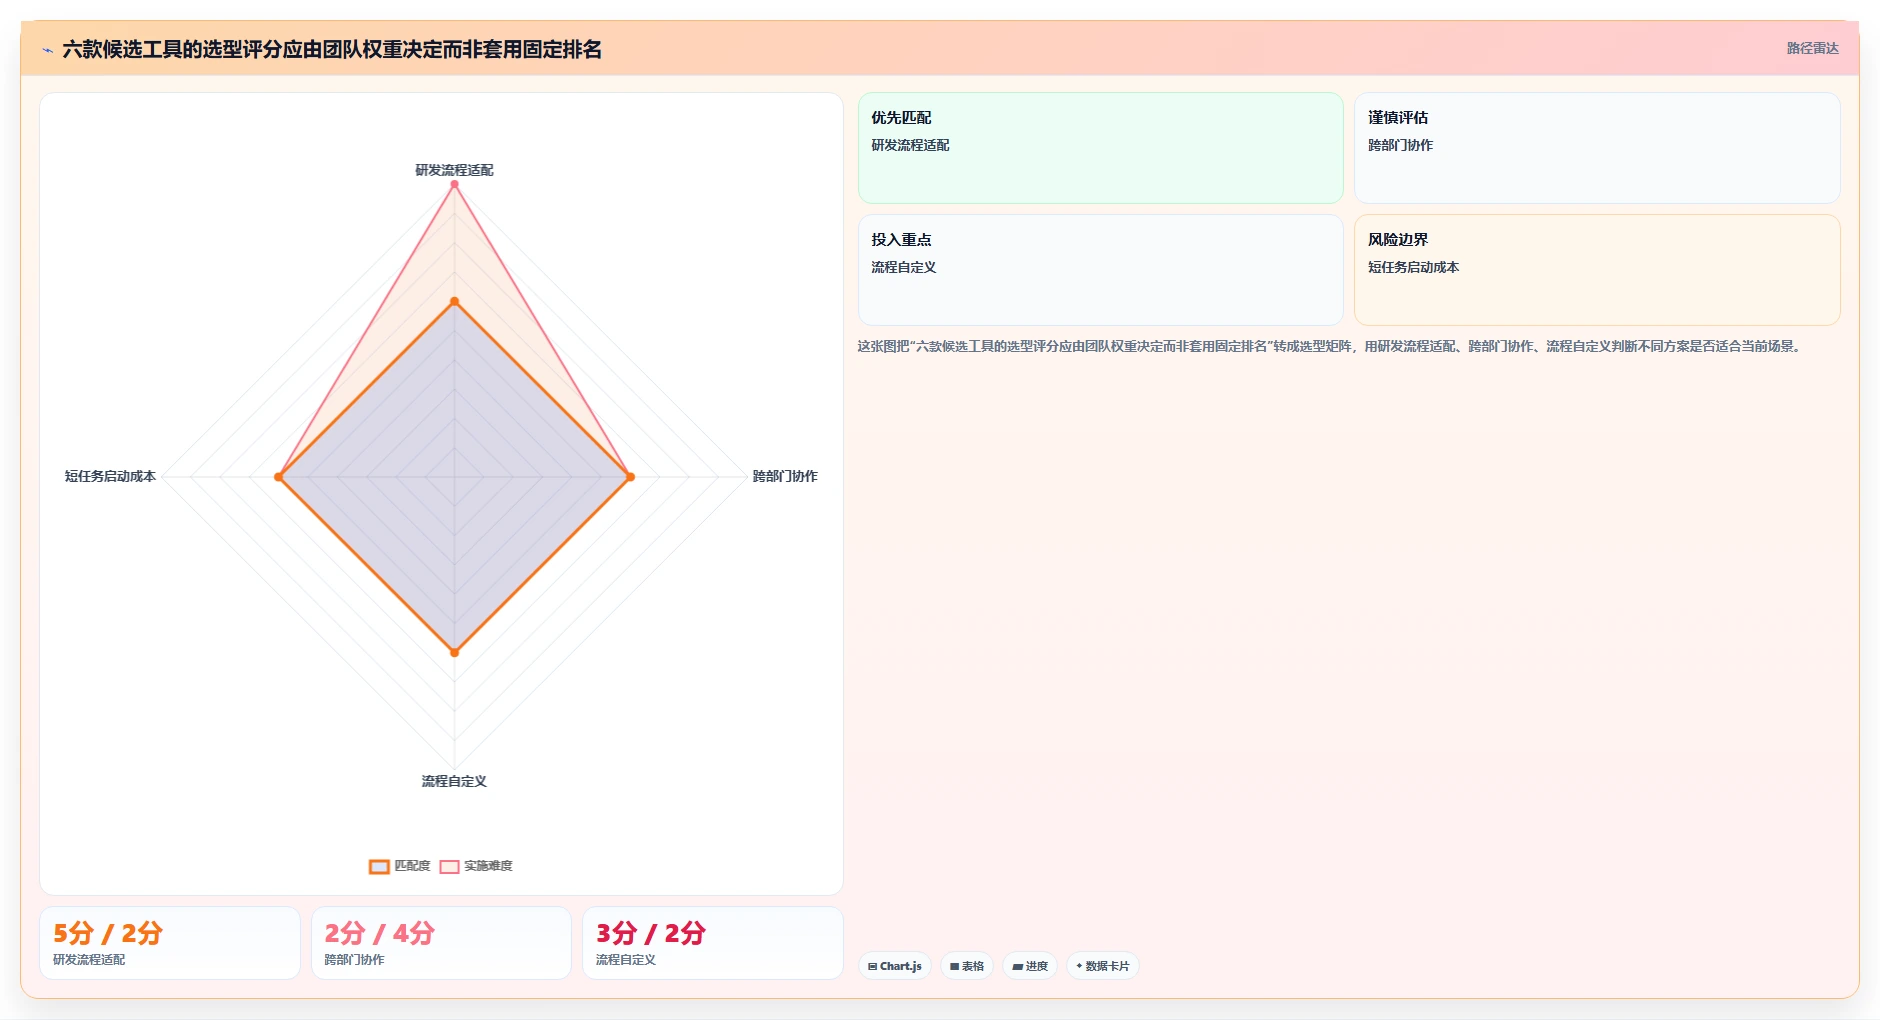1880x1020 pixels.
Task: Click the 跨部门协作 radar axis label
Action: 785,476
